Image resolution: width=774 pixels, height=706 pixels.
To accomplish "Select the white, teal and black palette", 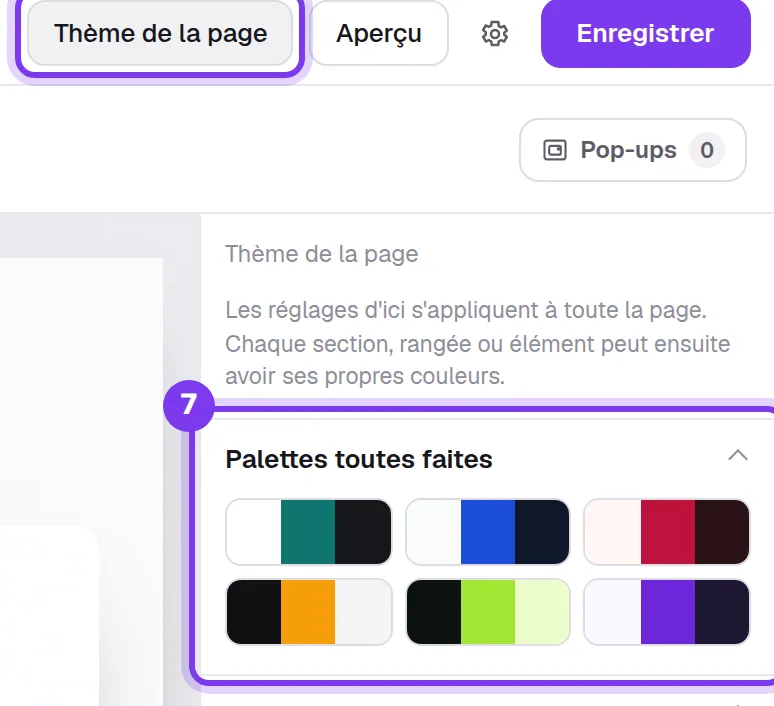I will click(x=309, y=532).
